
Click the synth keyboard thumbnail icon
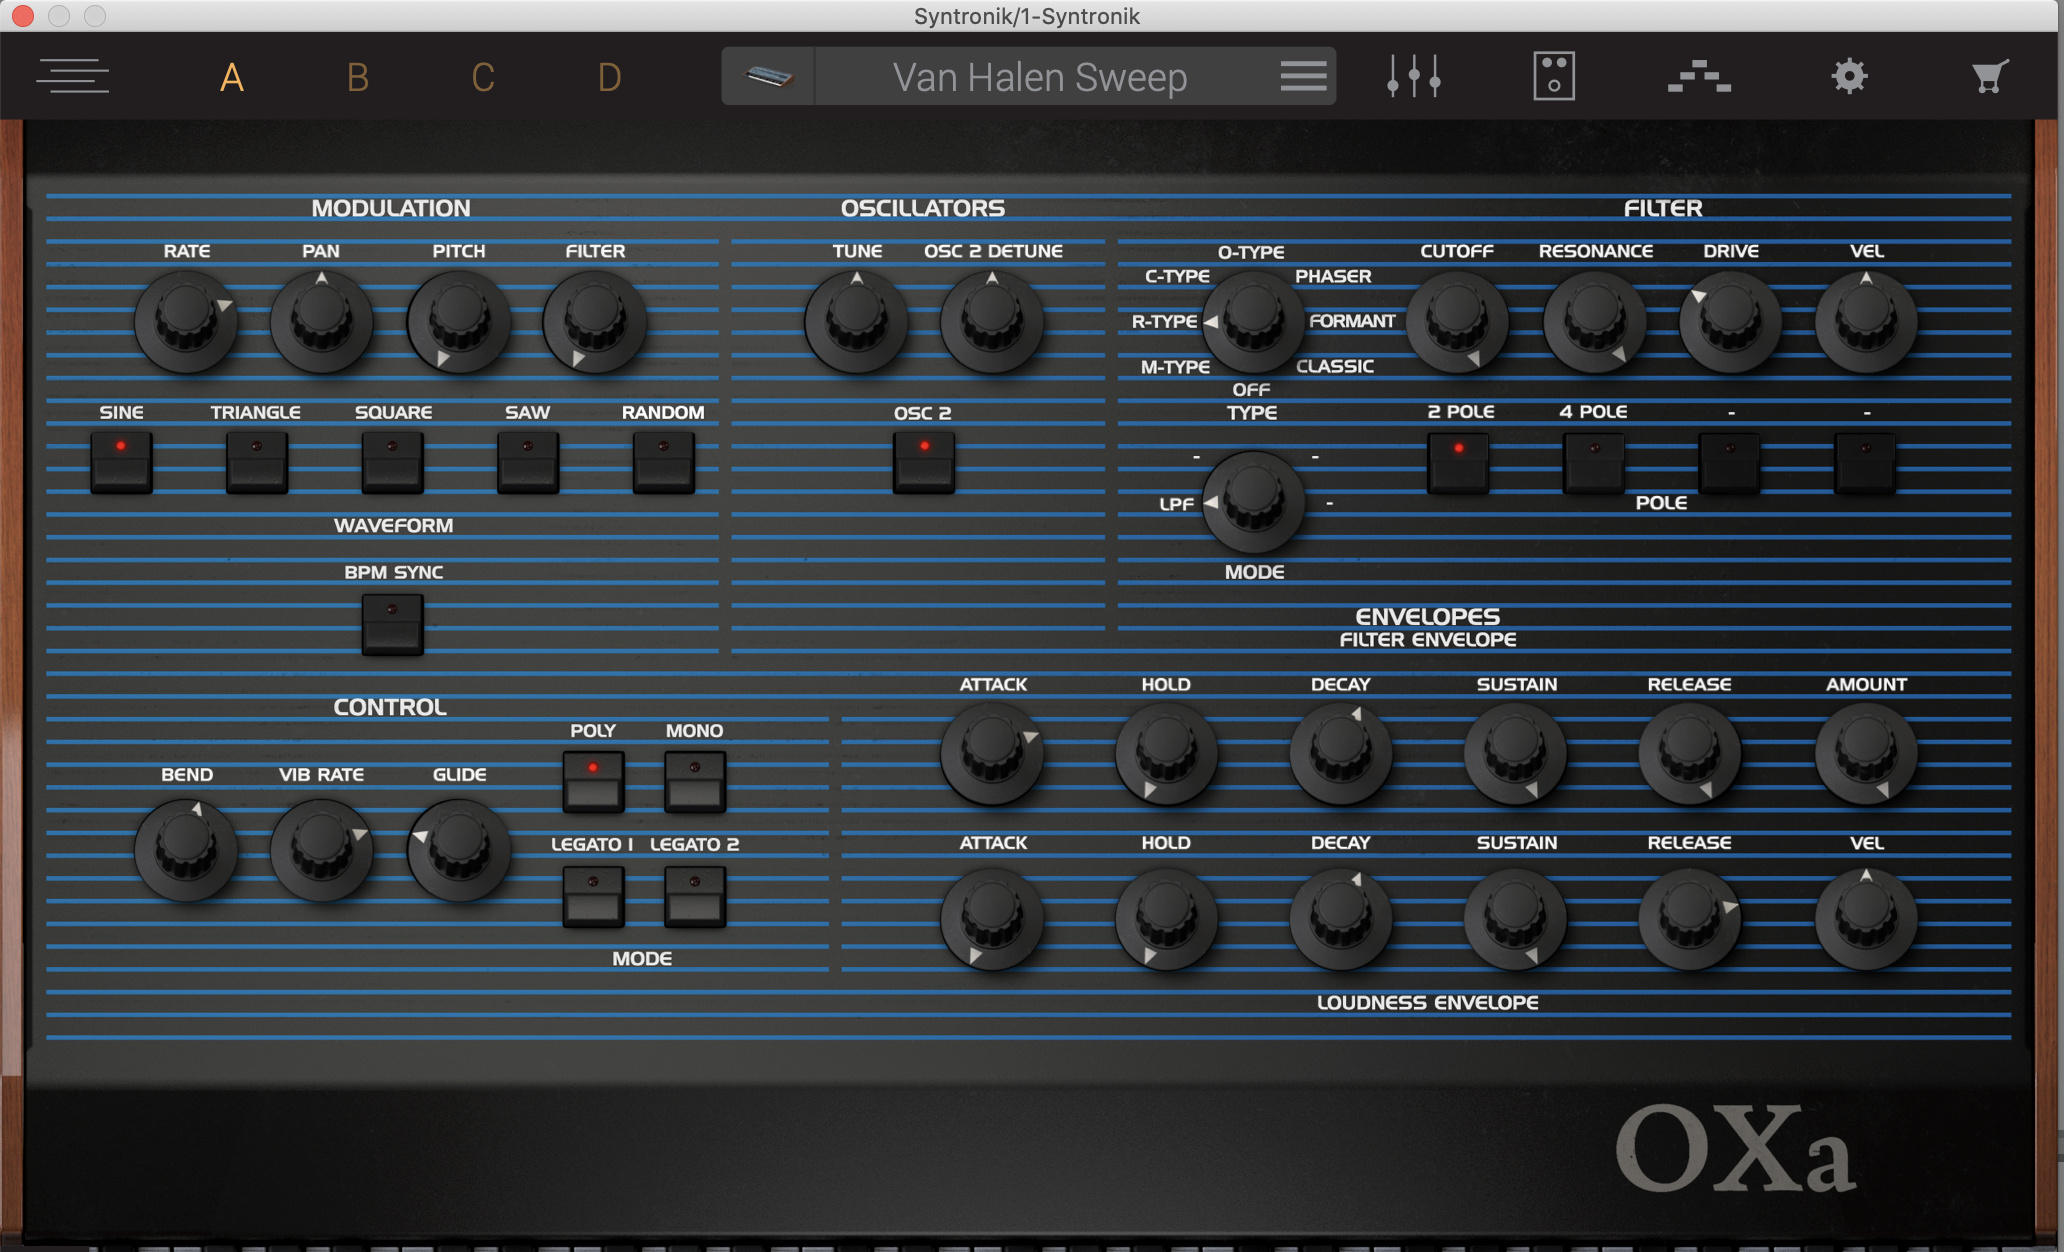click(769, 76)
